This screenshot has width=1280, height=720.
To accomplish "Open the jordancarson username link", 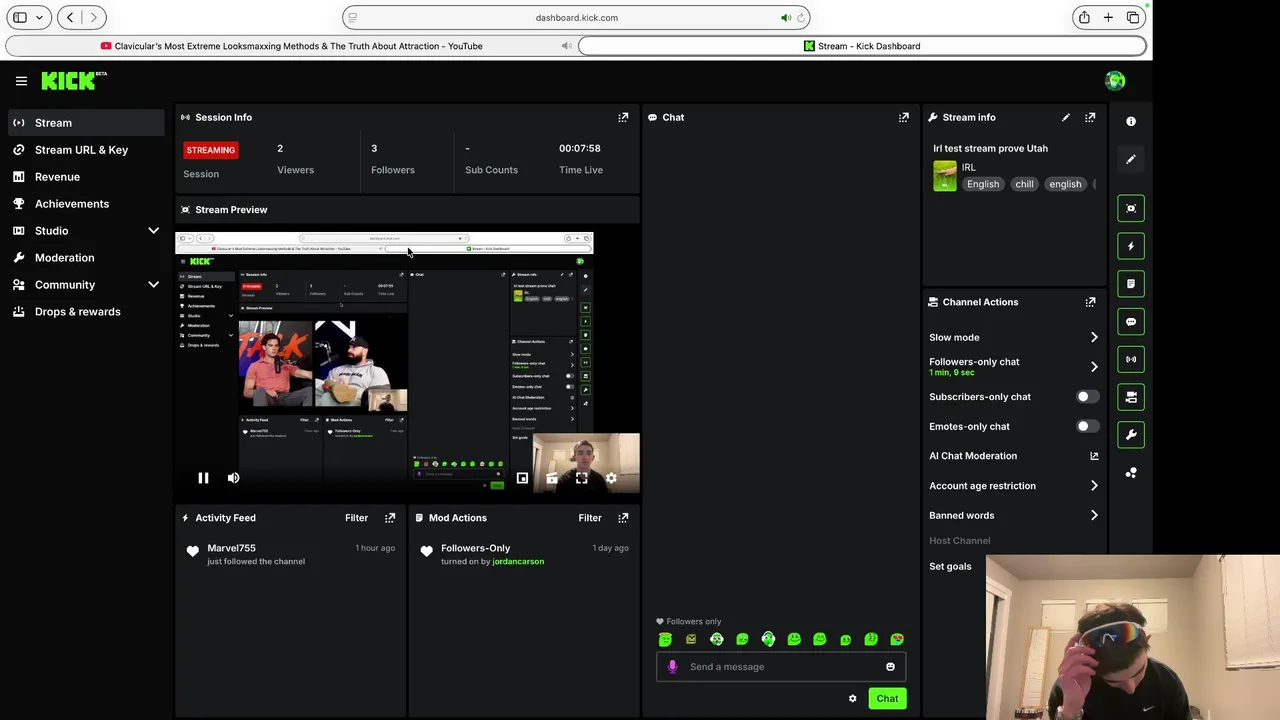I will (518, 562).
